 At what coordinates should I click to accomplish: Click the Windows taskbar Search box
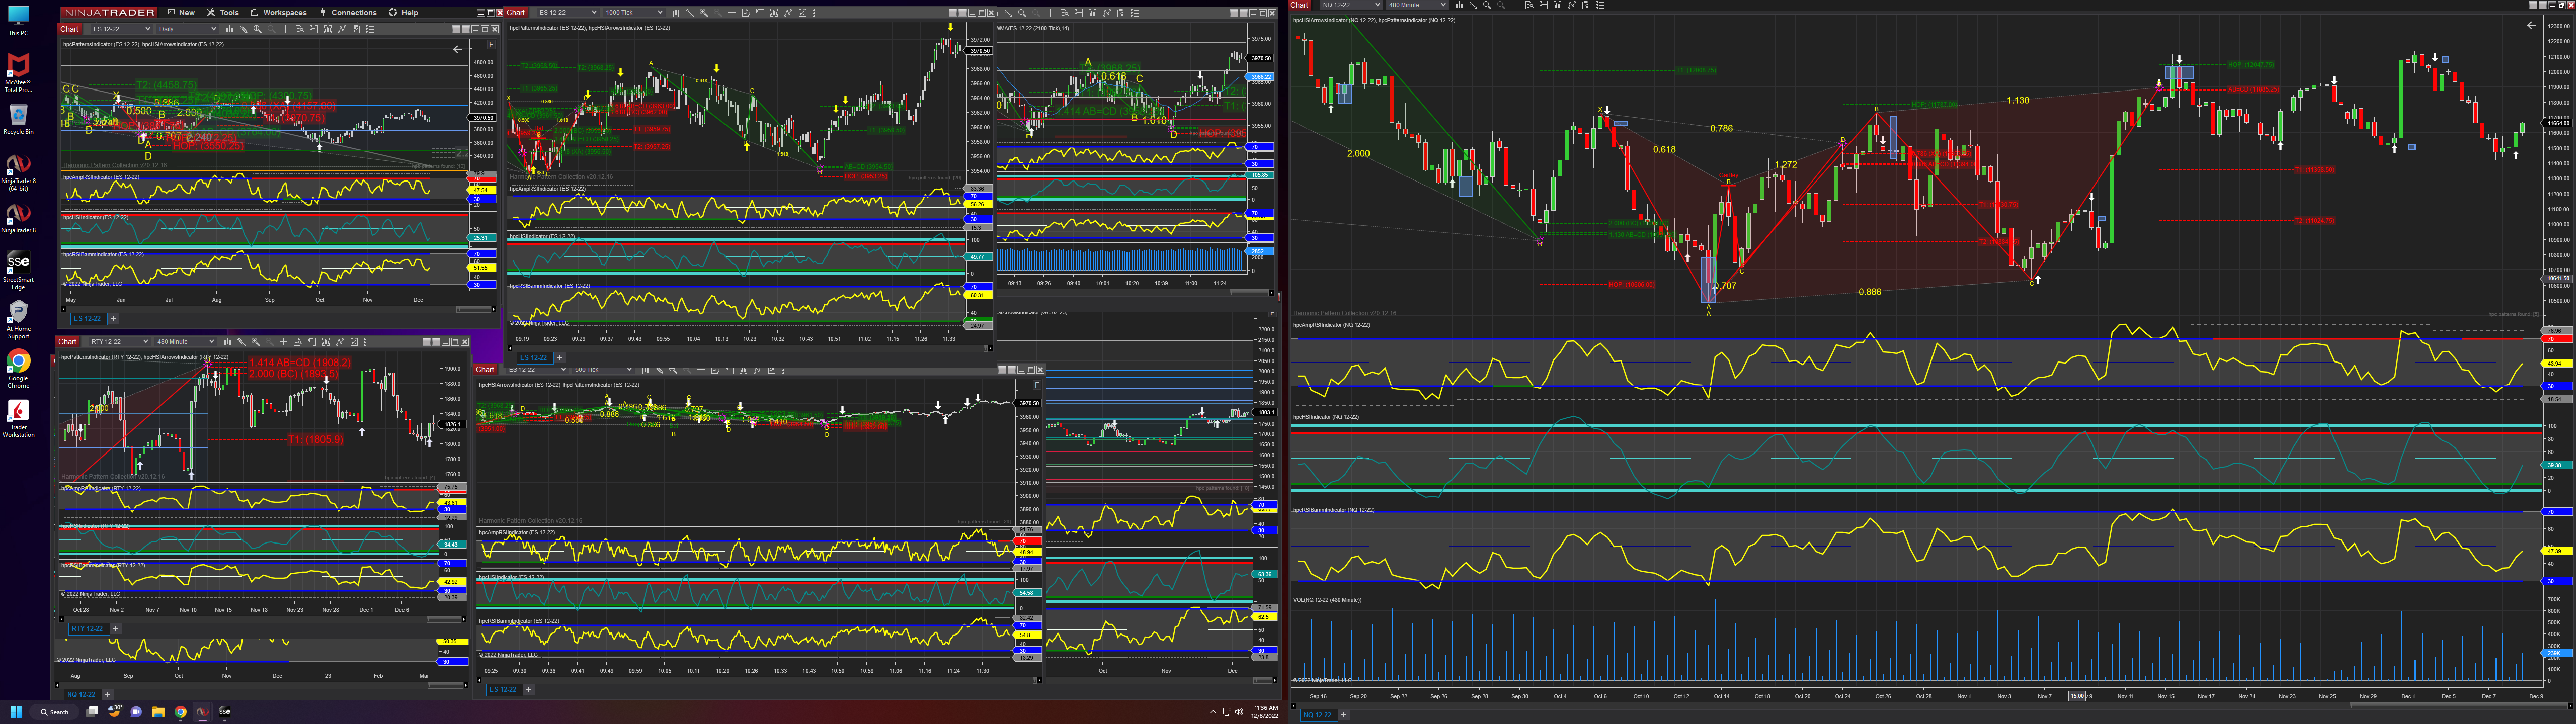point(54,712)
